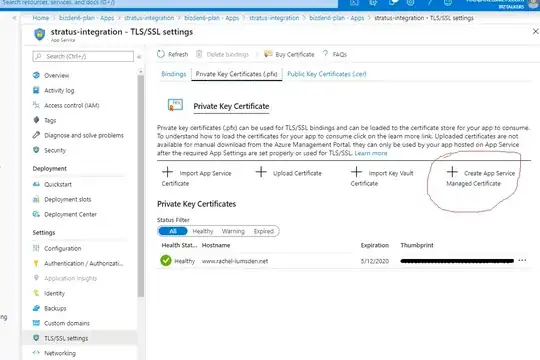Open Identity icon in sidebar
The width and height of the screenshot is (540, 360).
(36, 293)
